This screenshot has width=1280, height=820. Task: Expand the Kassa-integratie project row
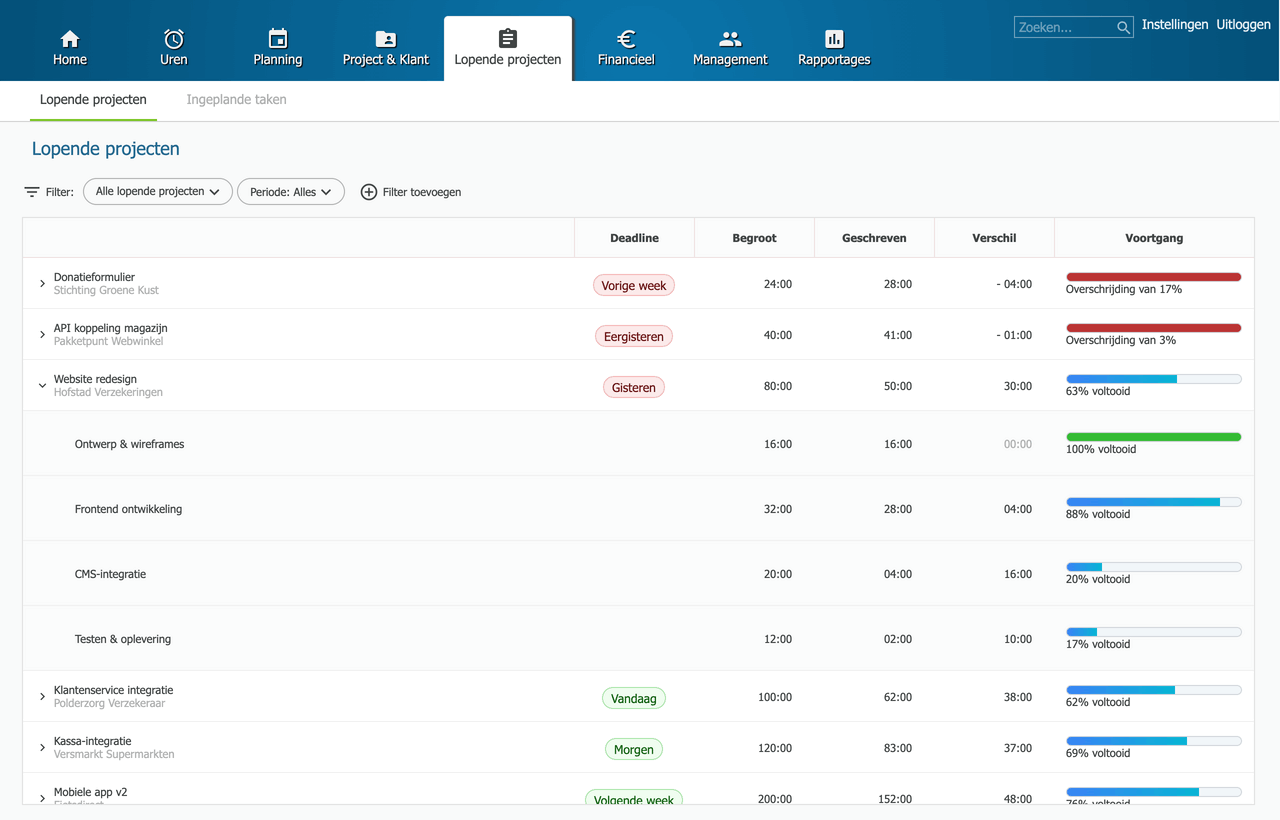tap(42, 748)
